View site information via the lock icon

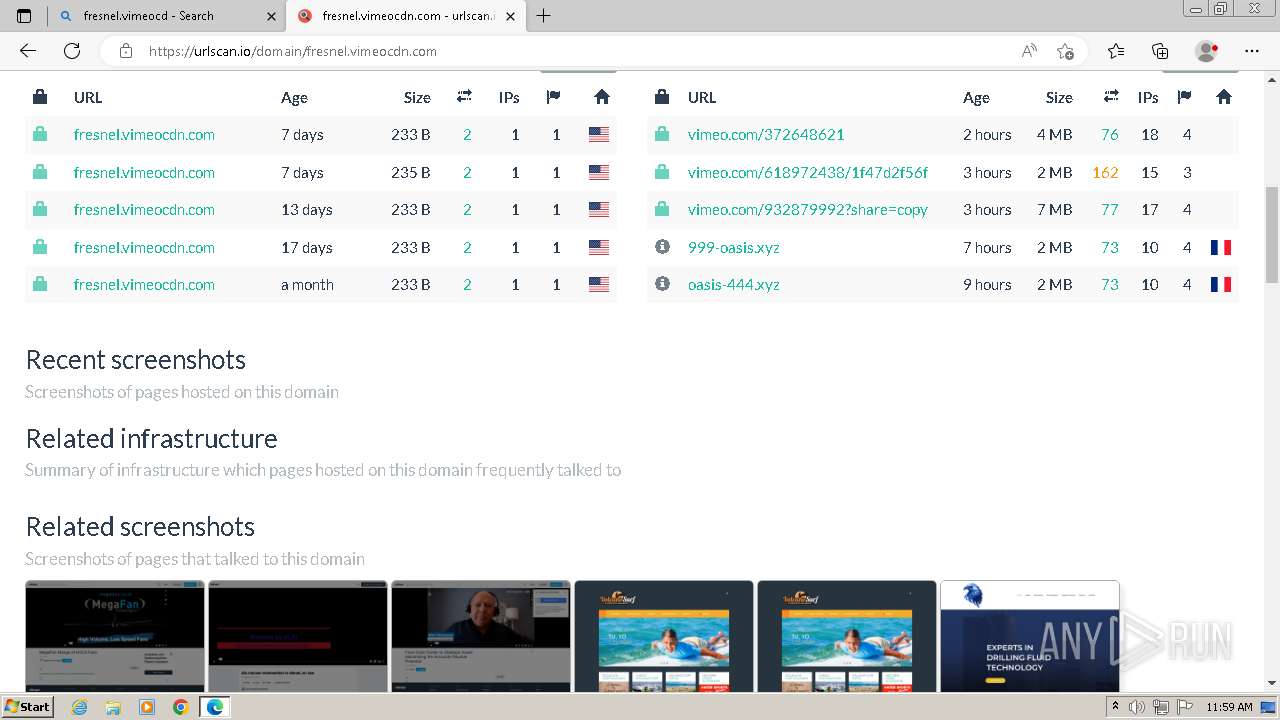coord(125,51)
